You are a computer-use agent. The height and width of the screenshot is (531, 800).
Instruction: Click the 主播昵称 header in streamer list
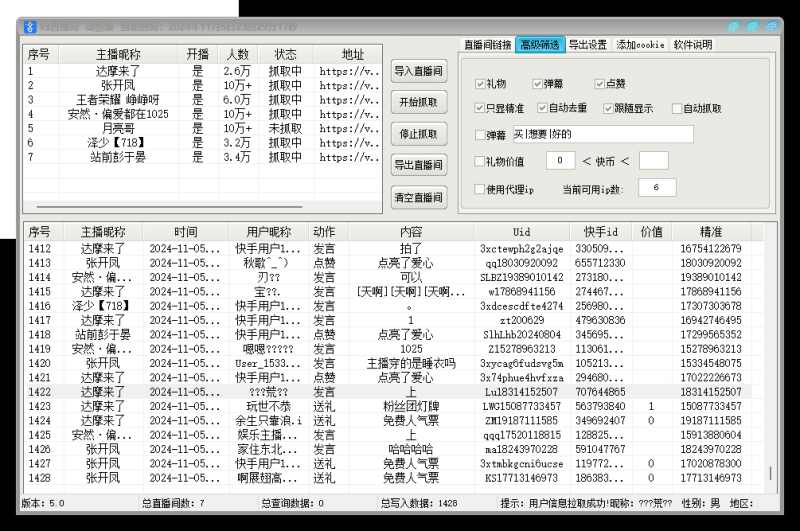point(118,54)
